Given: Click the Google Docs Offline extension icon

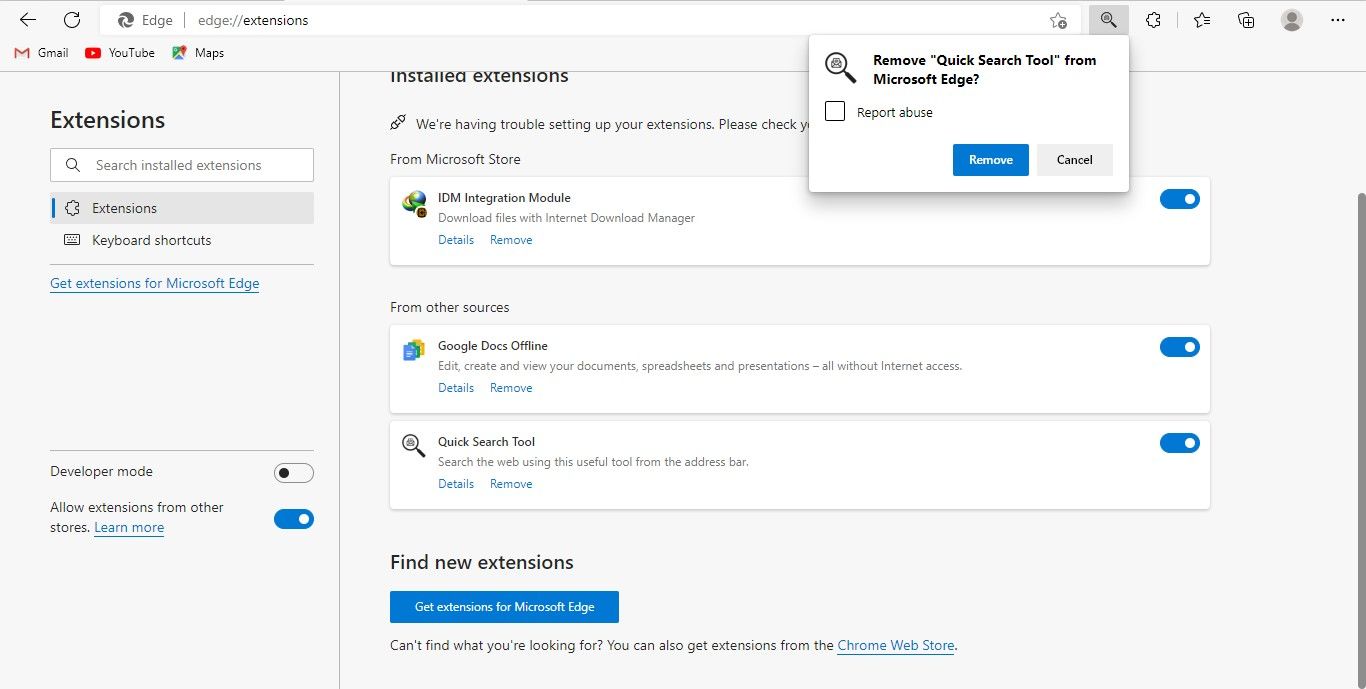Looking at the screenshot, I should 413,349.
